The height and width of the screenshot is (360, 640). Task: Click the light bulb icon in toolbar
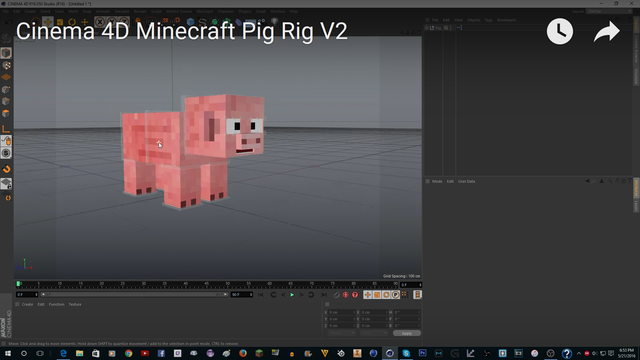275,22
